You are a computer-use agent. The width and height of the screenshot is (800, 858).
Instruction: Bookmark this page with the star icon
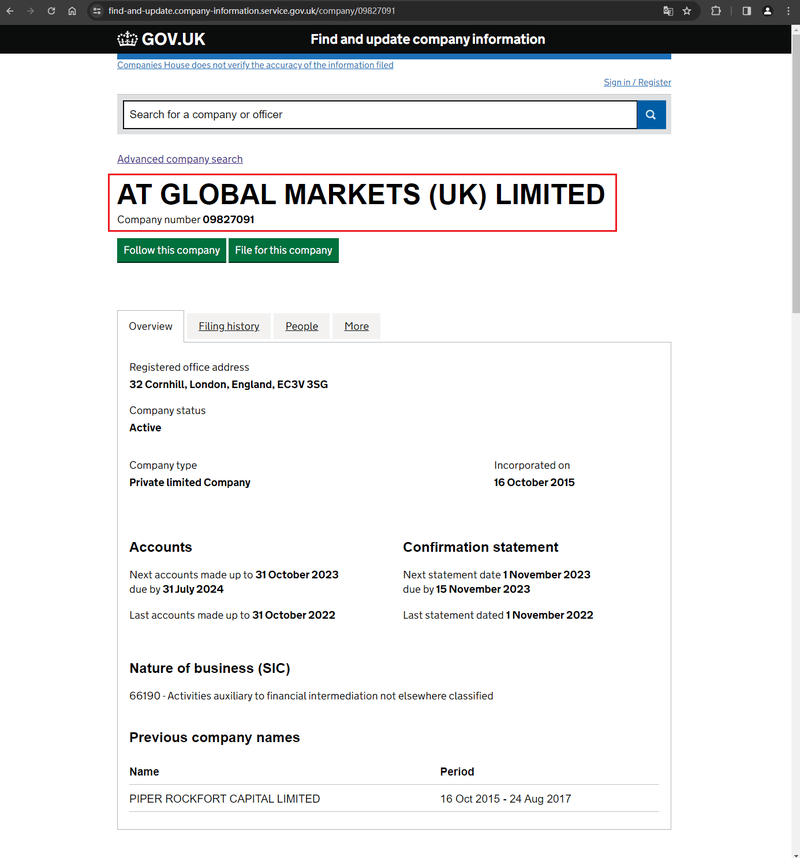(687, 11)
